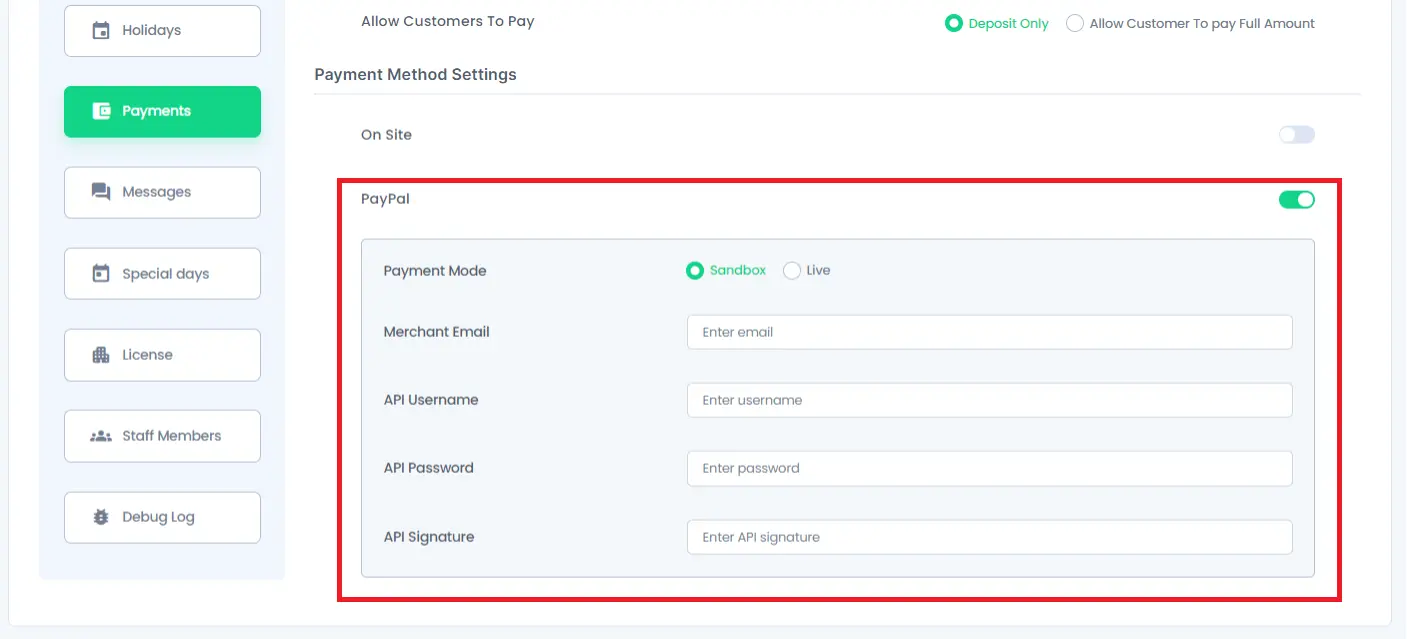This screenshot has width=1407, height=639.
Task: Choose Sandbox payment mode
Action: (x=695, y=271)
